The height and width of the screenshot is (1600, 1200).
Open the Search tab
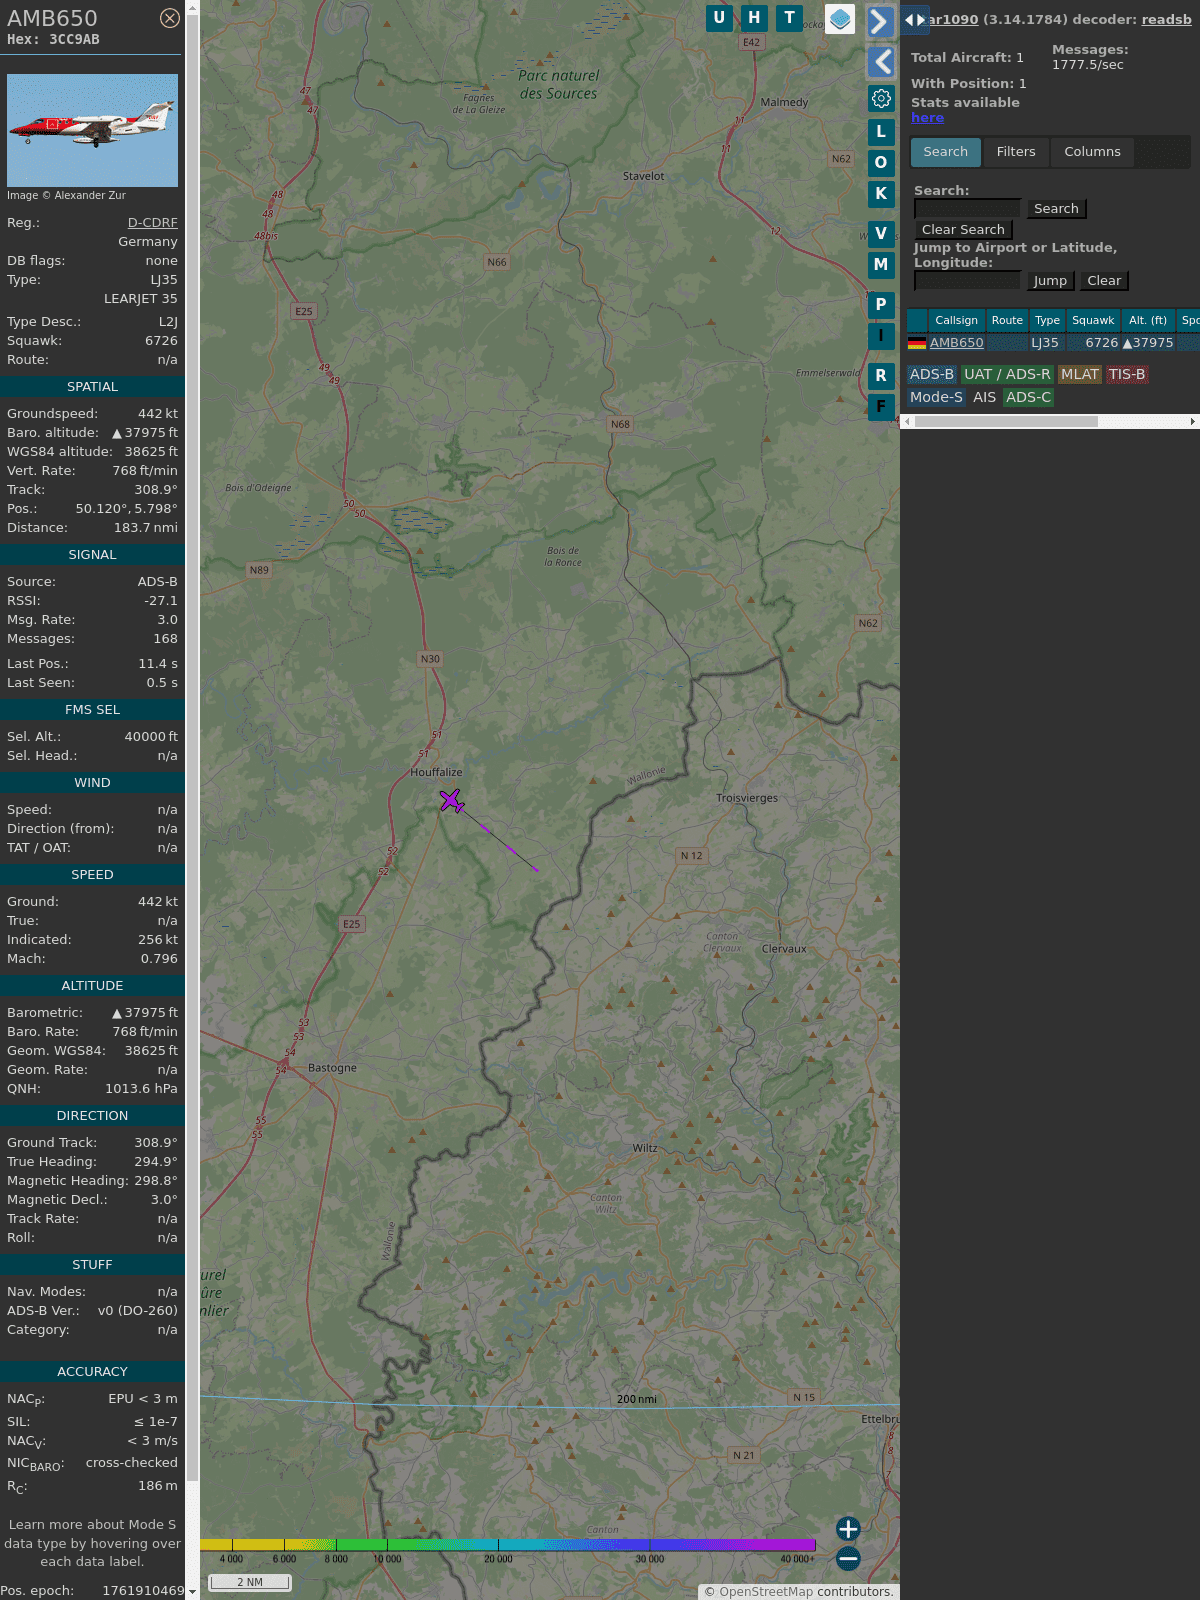point(946,152)
